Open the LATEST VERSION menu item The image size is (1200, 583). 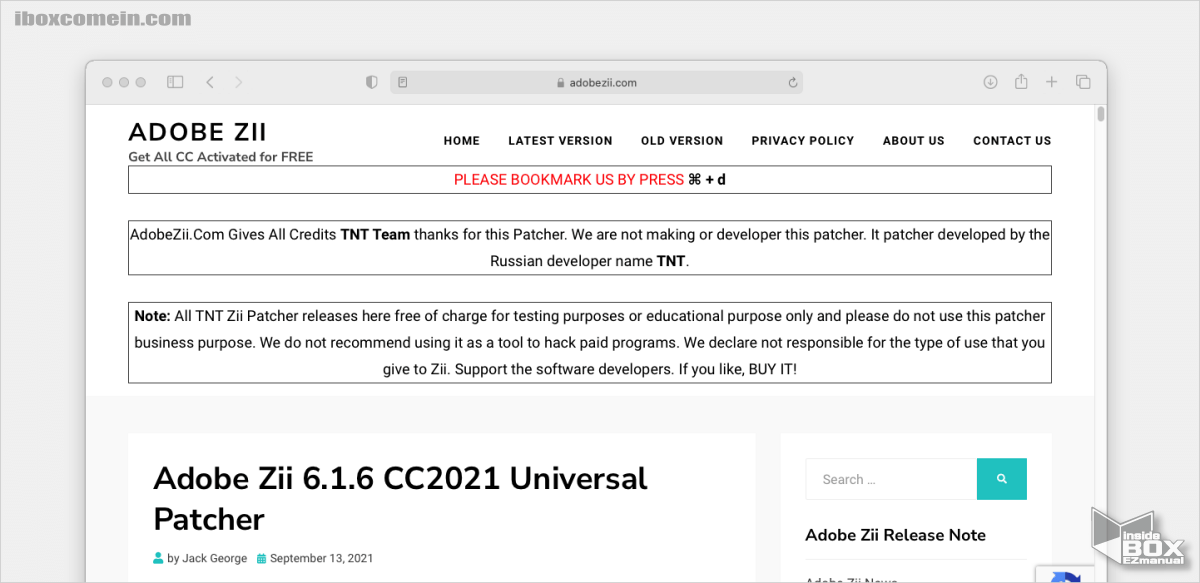click(560, 141)
